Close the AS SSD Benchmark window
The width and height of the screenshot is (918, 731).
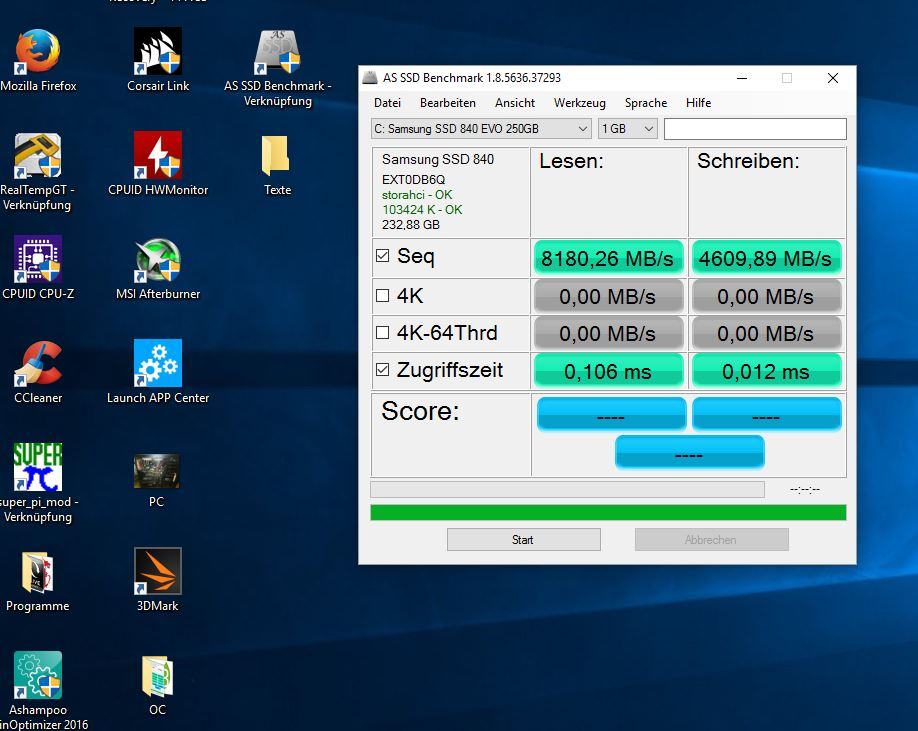(x=833, y=78)
